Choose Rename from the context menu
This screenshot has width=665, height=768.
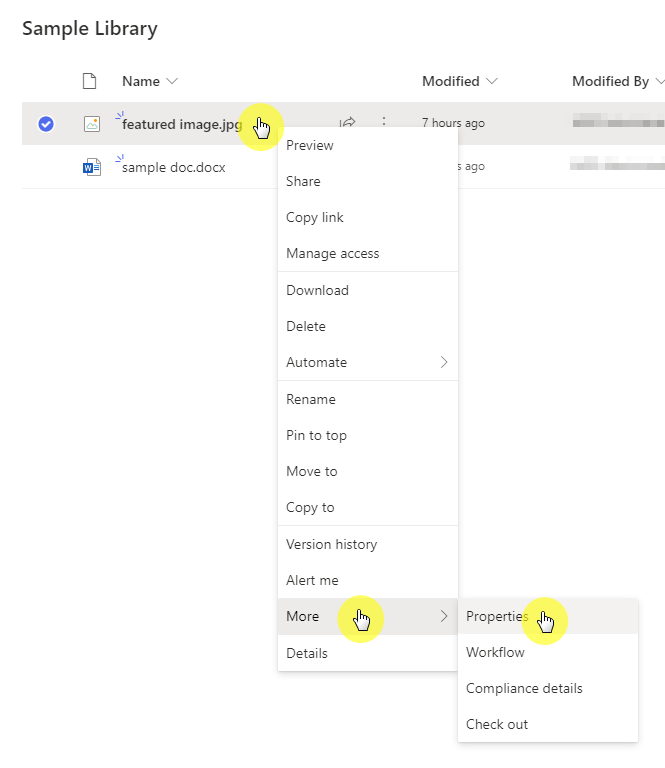tap(368, 399)
